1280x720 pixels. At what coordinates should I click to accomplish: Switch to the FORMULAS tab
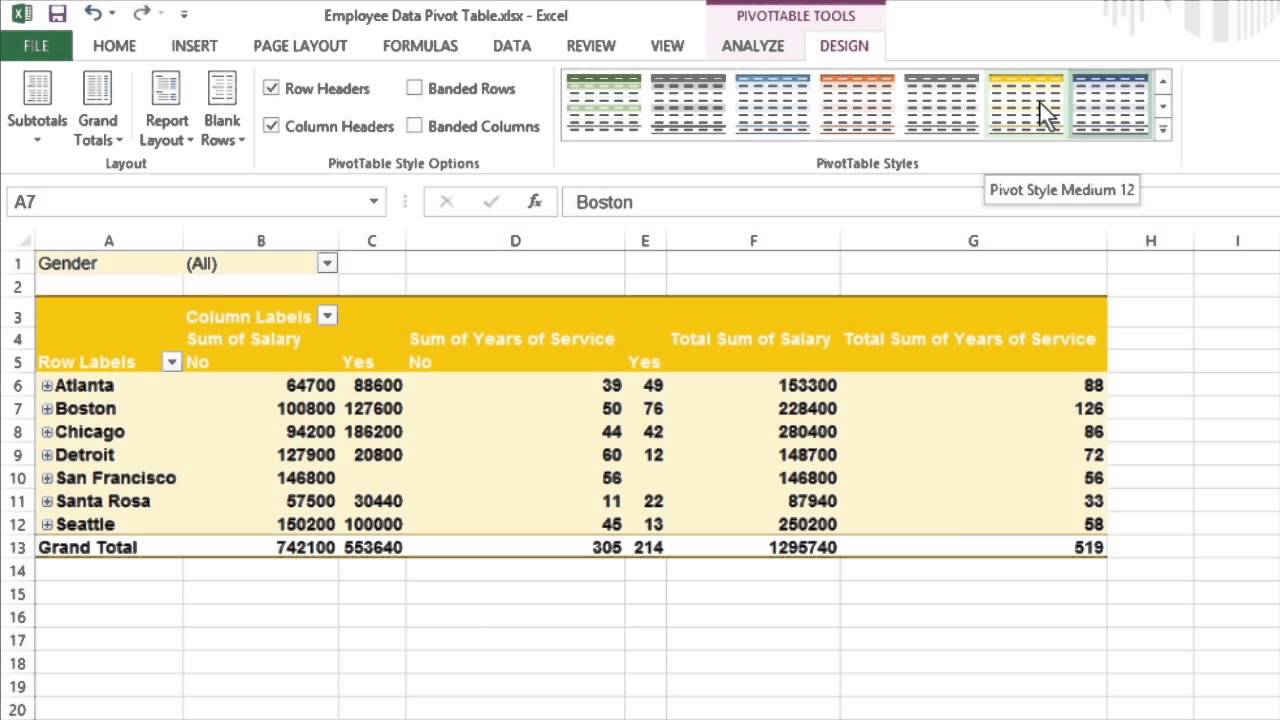pos(420,46)
